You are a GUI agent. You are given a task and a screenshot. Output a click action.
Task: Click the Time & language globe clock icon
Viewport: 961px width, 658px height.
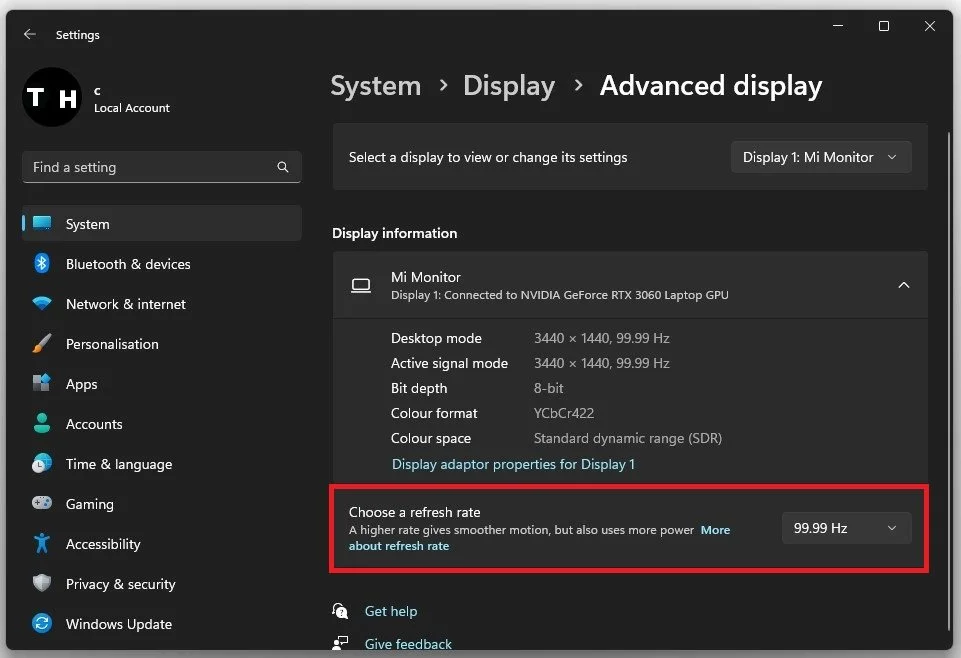42,463
